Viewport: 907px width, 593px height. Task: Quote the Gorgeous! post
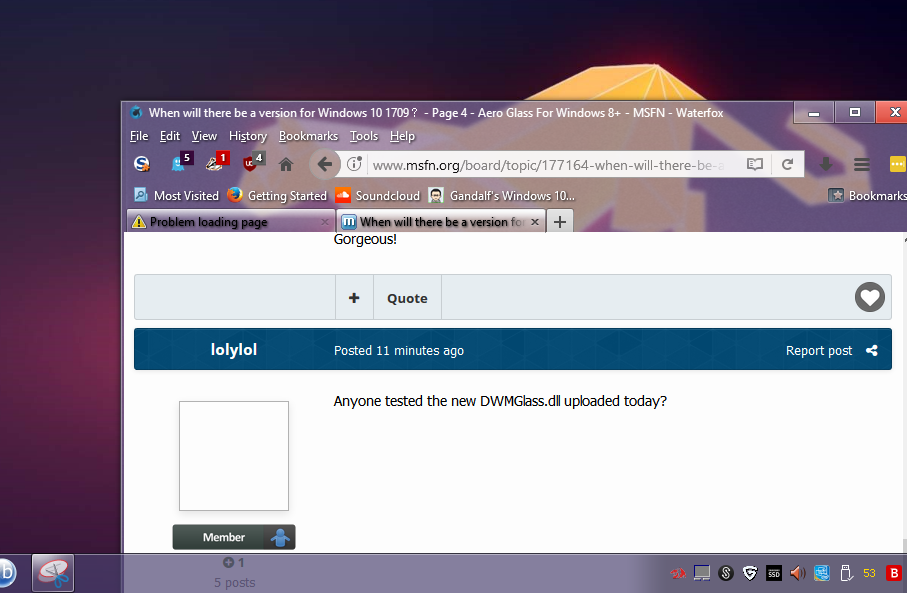[407, 298]
